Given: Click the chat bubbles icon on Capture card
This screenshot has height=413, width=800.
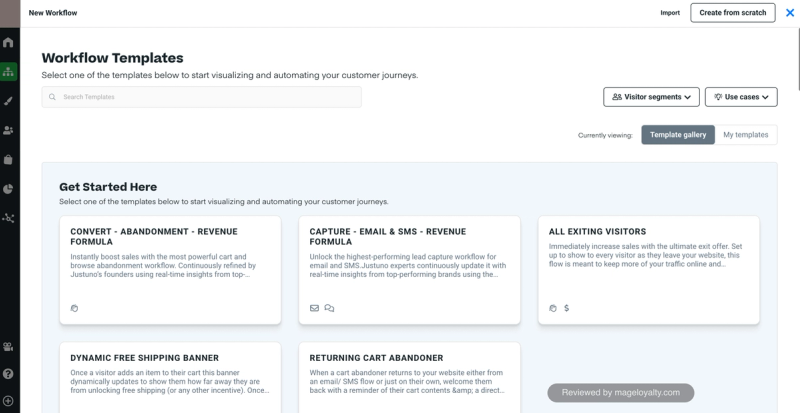Looking at the screenshot, I should tap(329, 308).
